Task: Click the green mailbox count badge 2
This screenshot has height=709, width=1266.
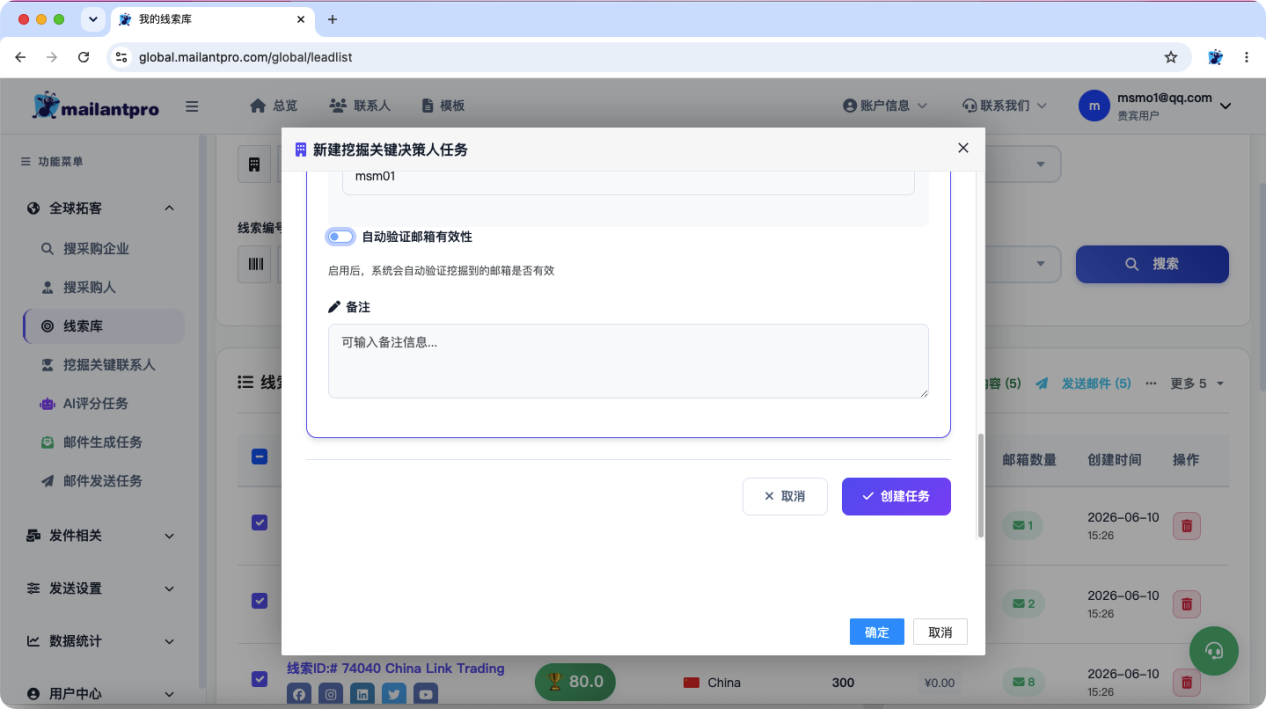Action: 1023,604
